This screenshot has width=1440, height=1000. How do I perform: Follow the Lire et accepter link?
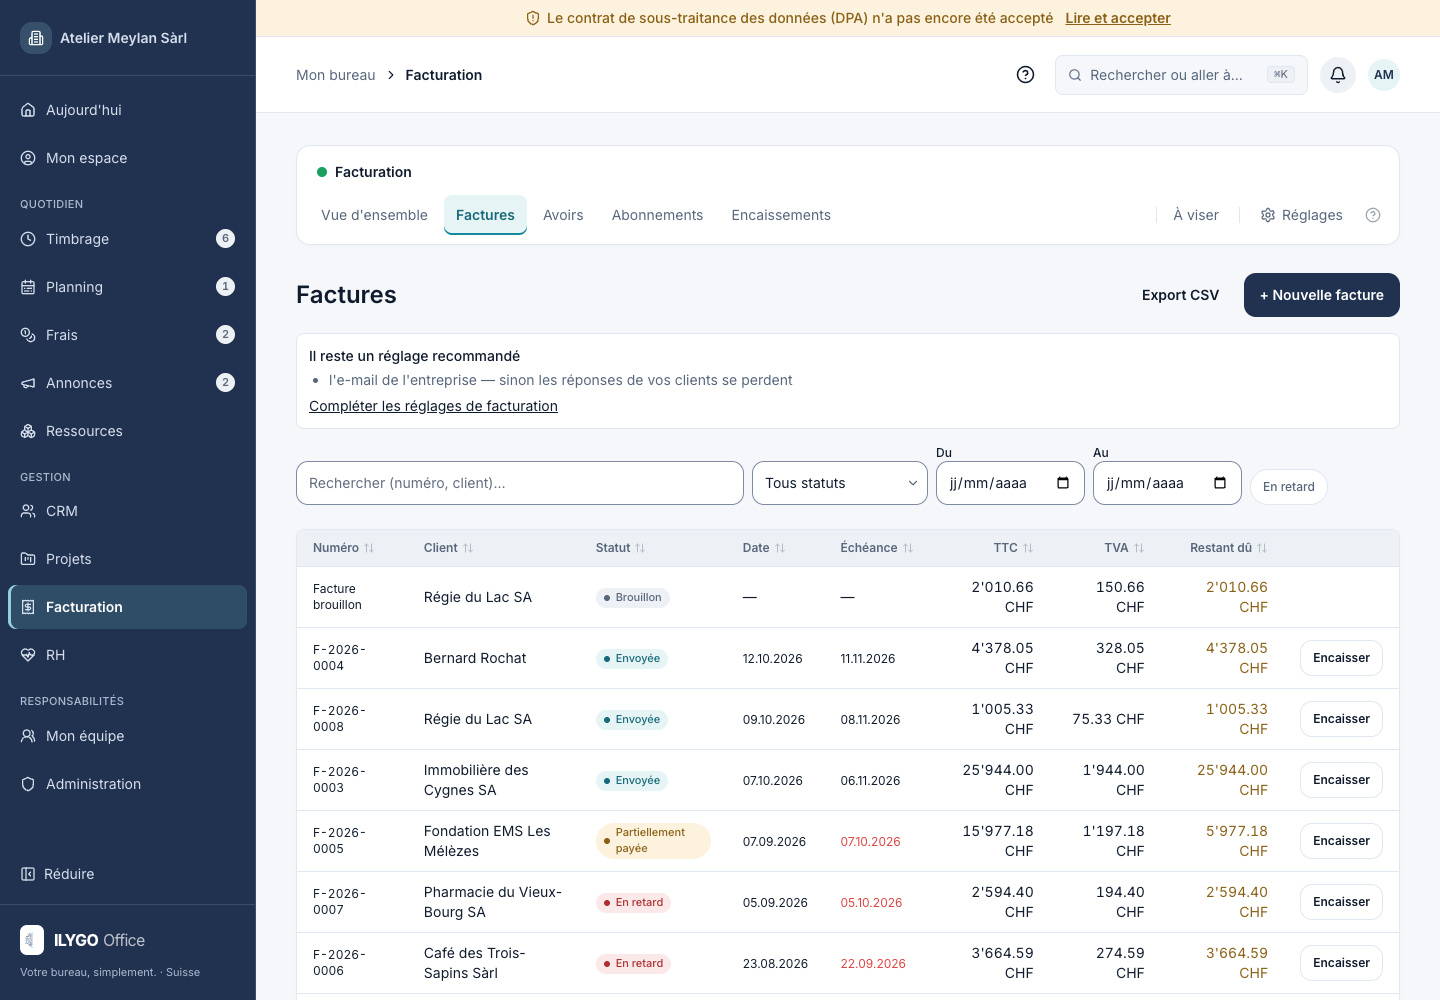point(1118,18)
